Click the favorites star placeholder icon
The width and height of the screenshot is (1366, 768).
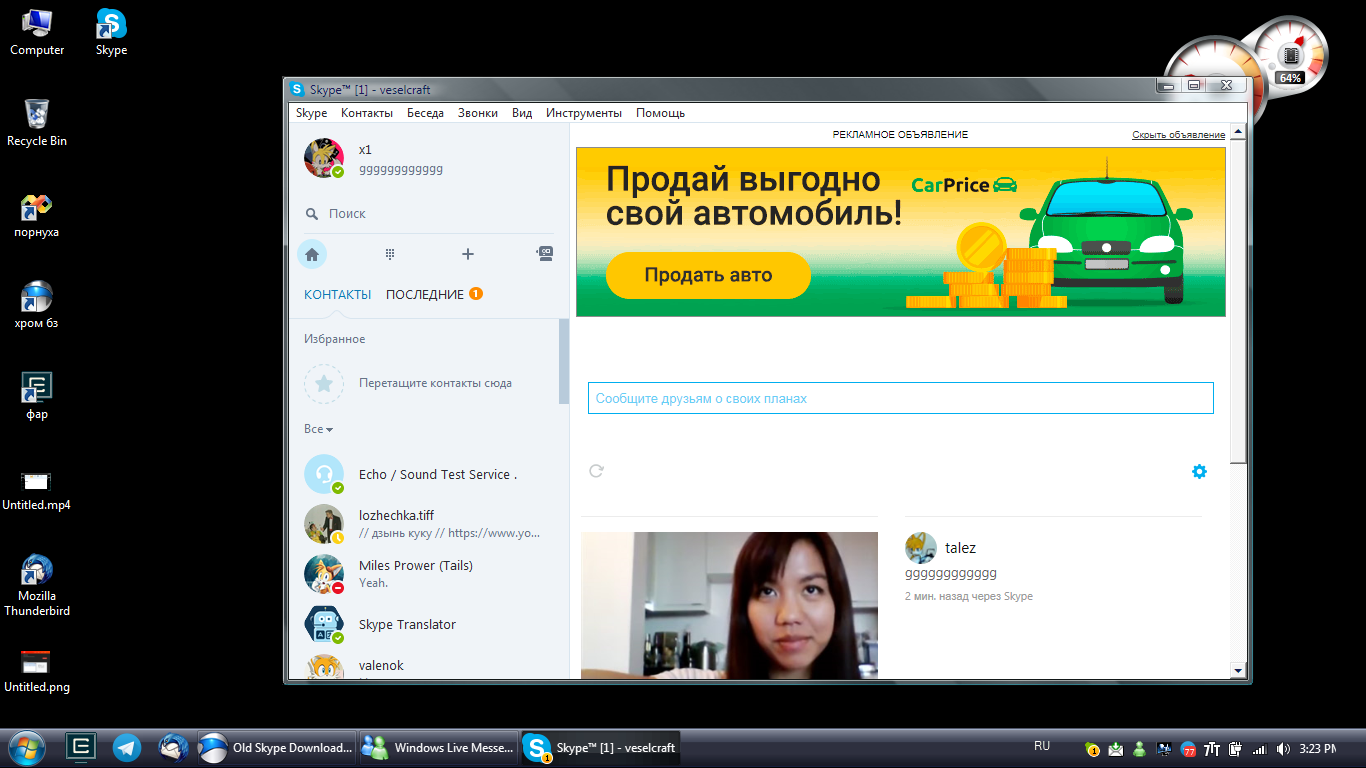324,383
